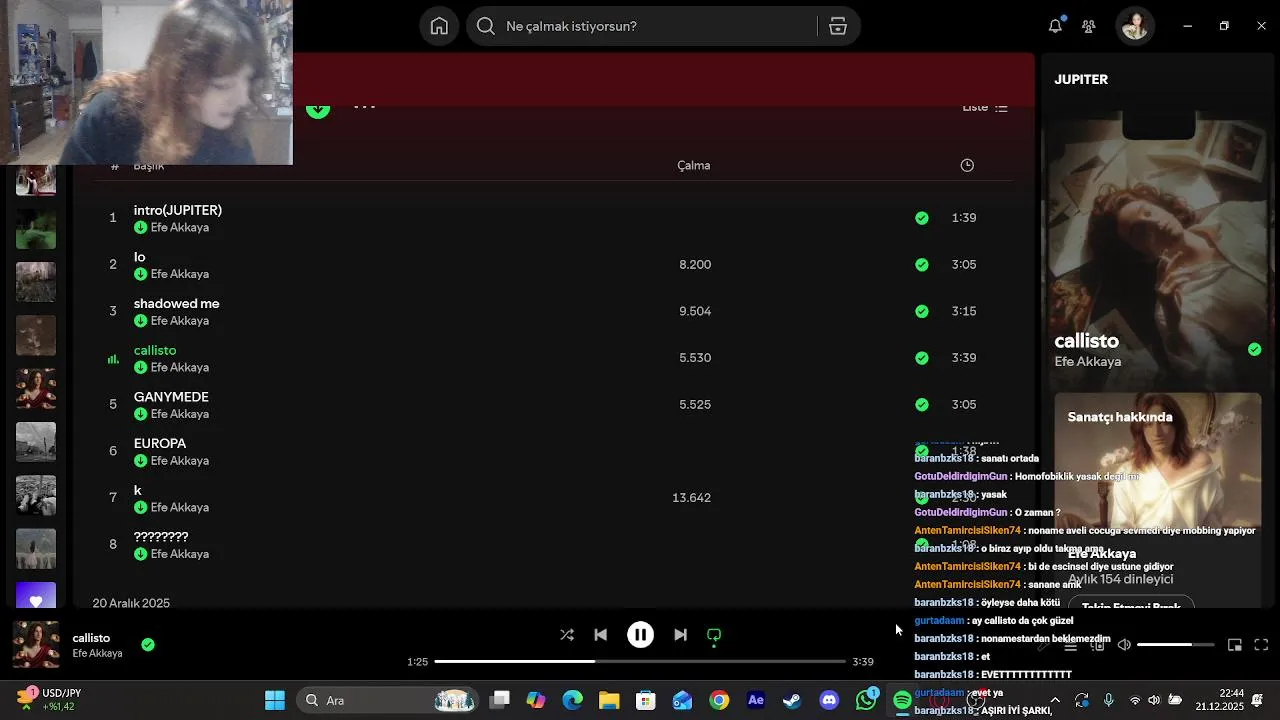
Task: Go to Spotify home
Action: tap(439, 26)
